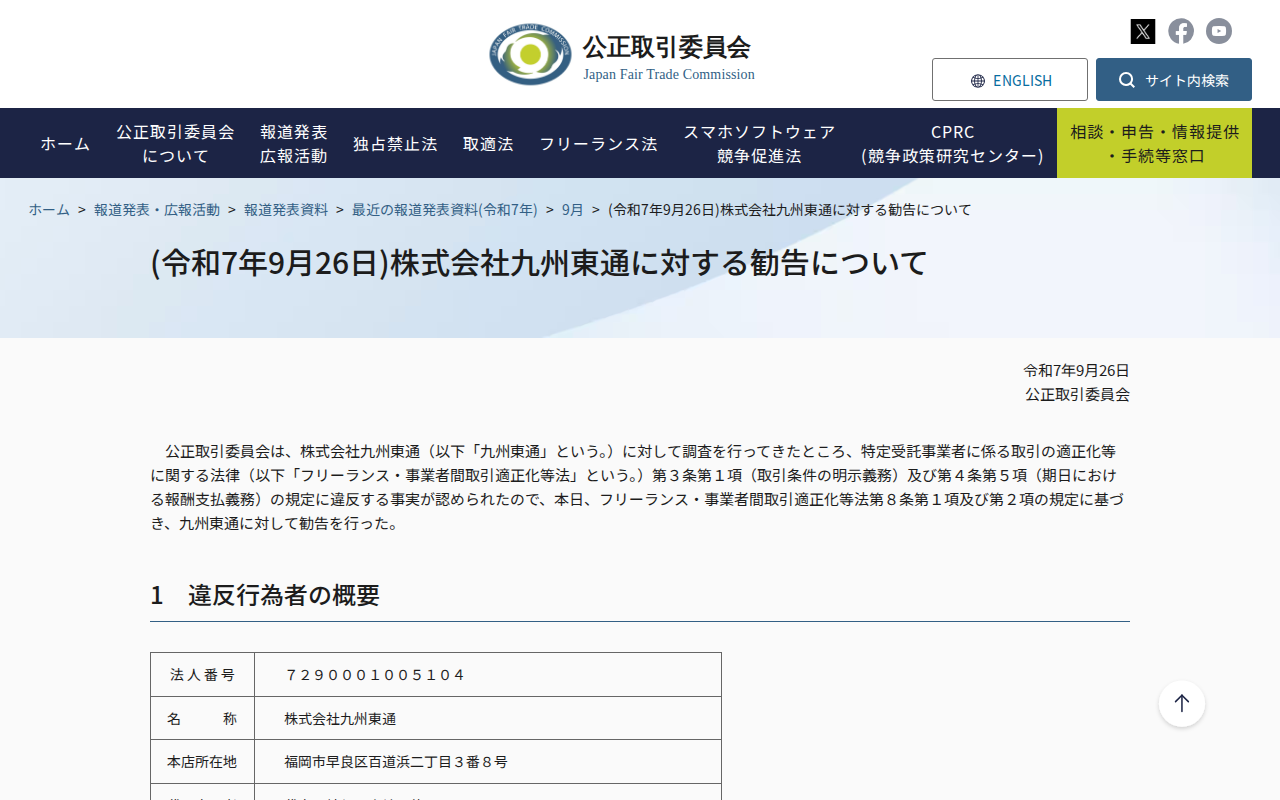Click the scroll-to-top arrow button
Image resolution: width=1280 pixels, height=800 pixels.
1182,704
